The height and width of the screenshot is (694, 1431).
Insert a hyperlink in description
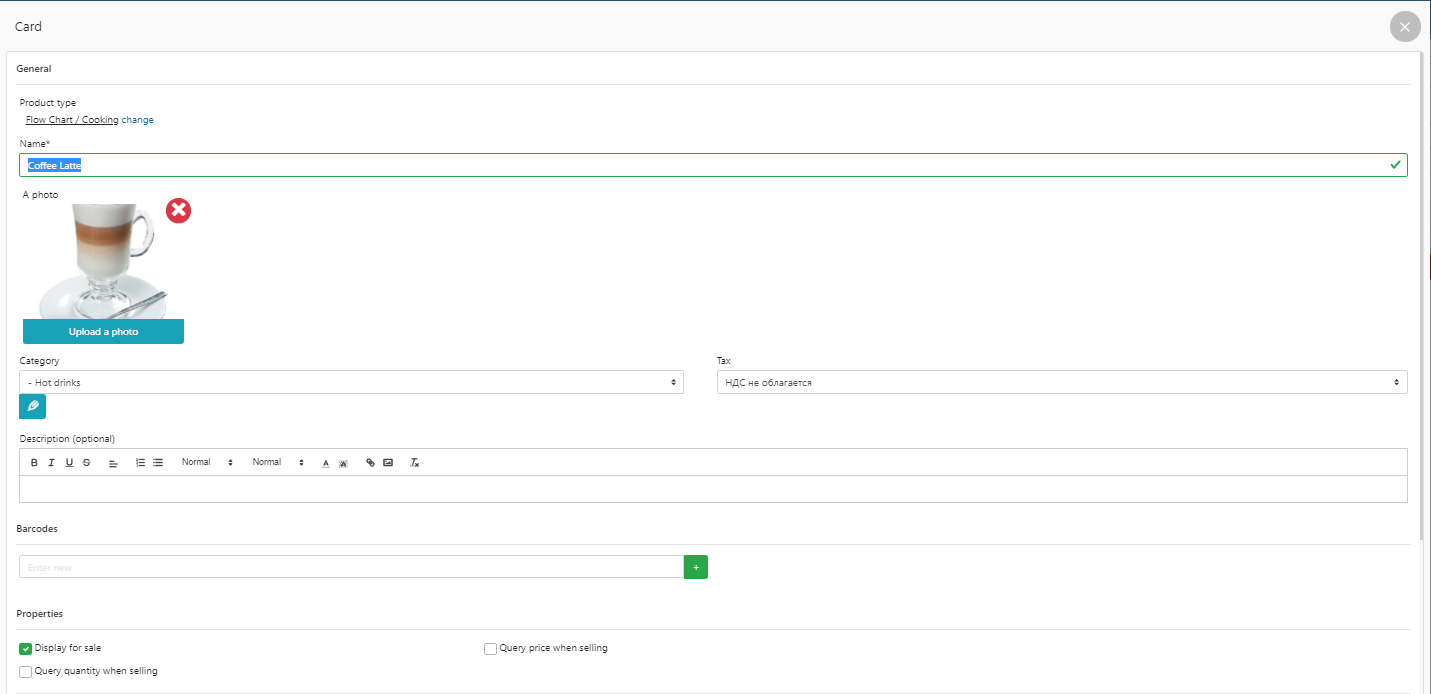pos(370,463)
